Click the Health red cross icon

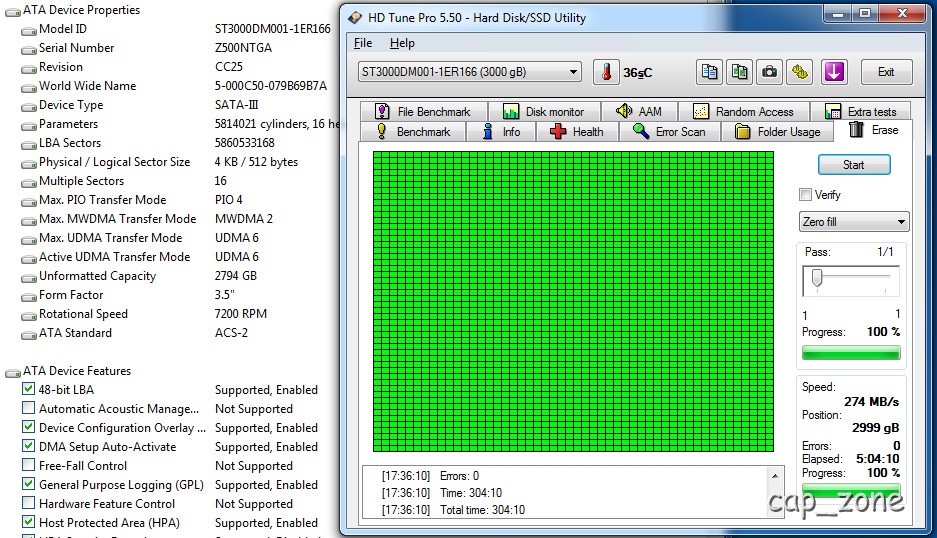point(558,132)
